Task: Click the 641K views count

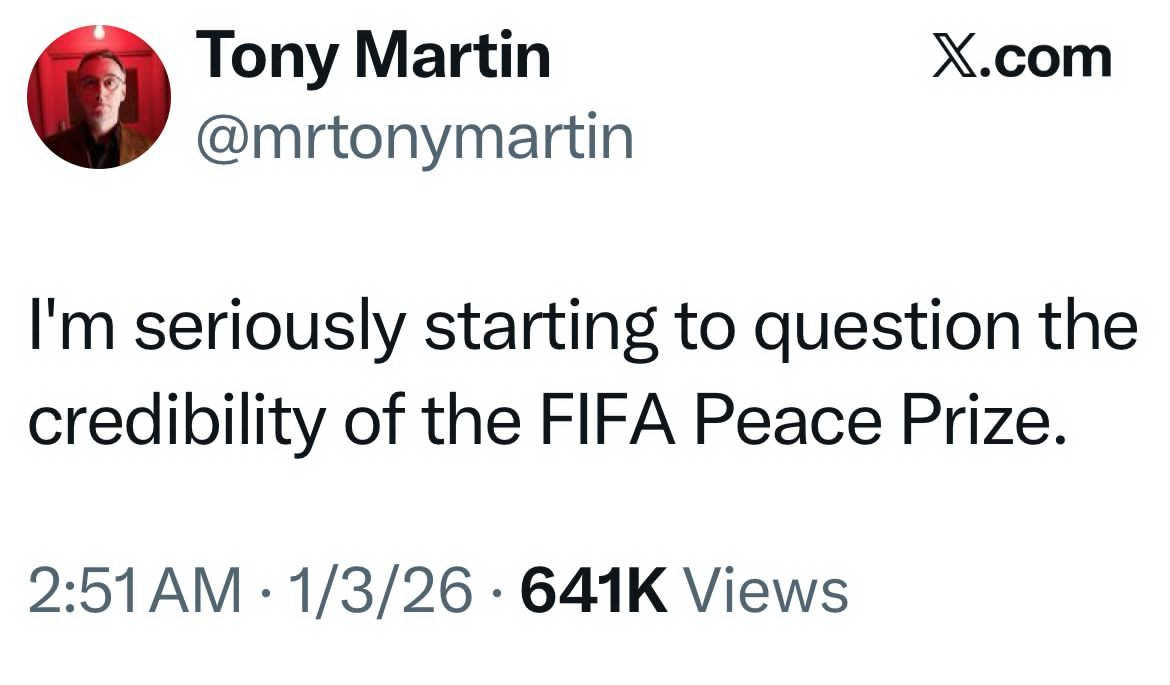Action: (595, 590)
